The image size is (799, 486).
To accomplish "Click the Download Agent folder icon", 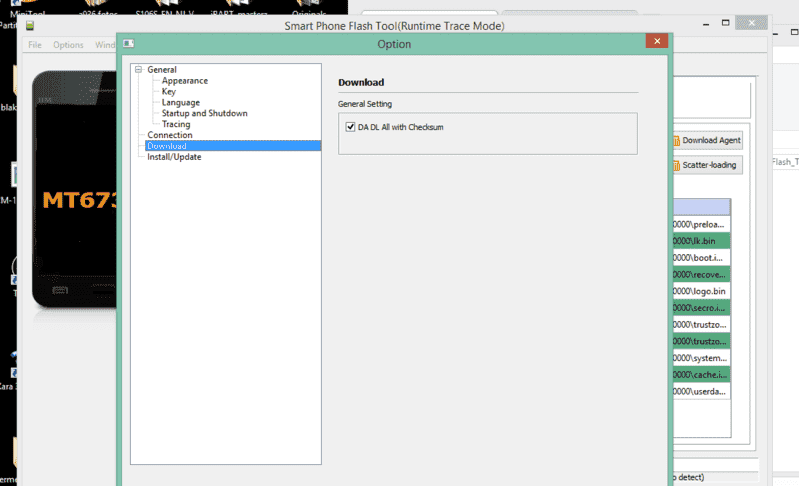I will 676,141.
